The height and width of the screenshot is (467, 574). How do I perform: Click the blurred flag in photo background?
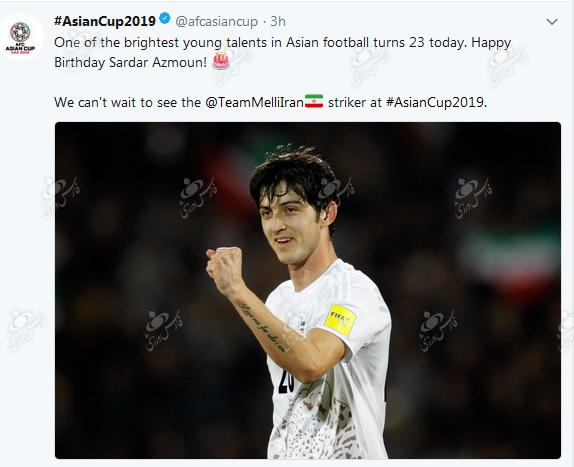(x=511, y=255)
